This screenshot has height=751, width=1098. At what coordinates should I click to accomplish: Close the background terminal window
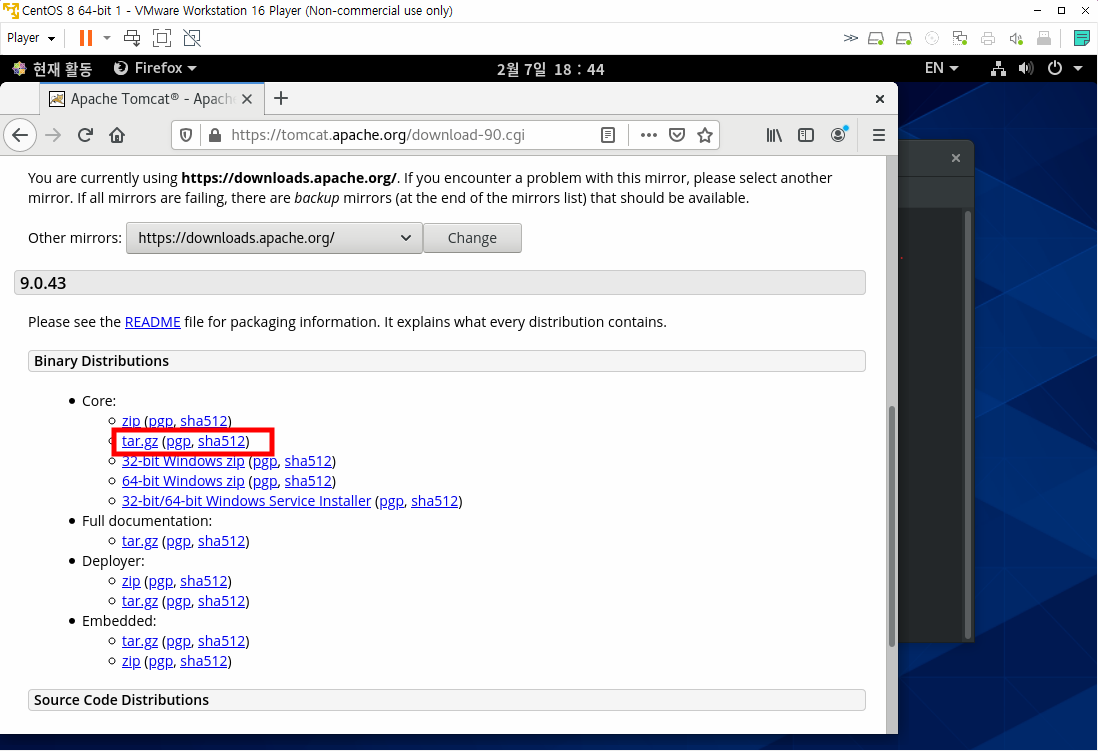956,158
